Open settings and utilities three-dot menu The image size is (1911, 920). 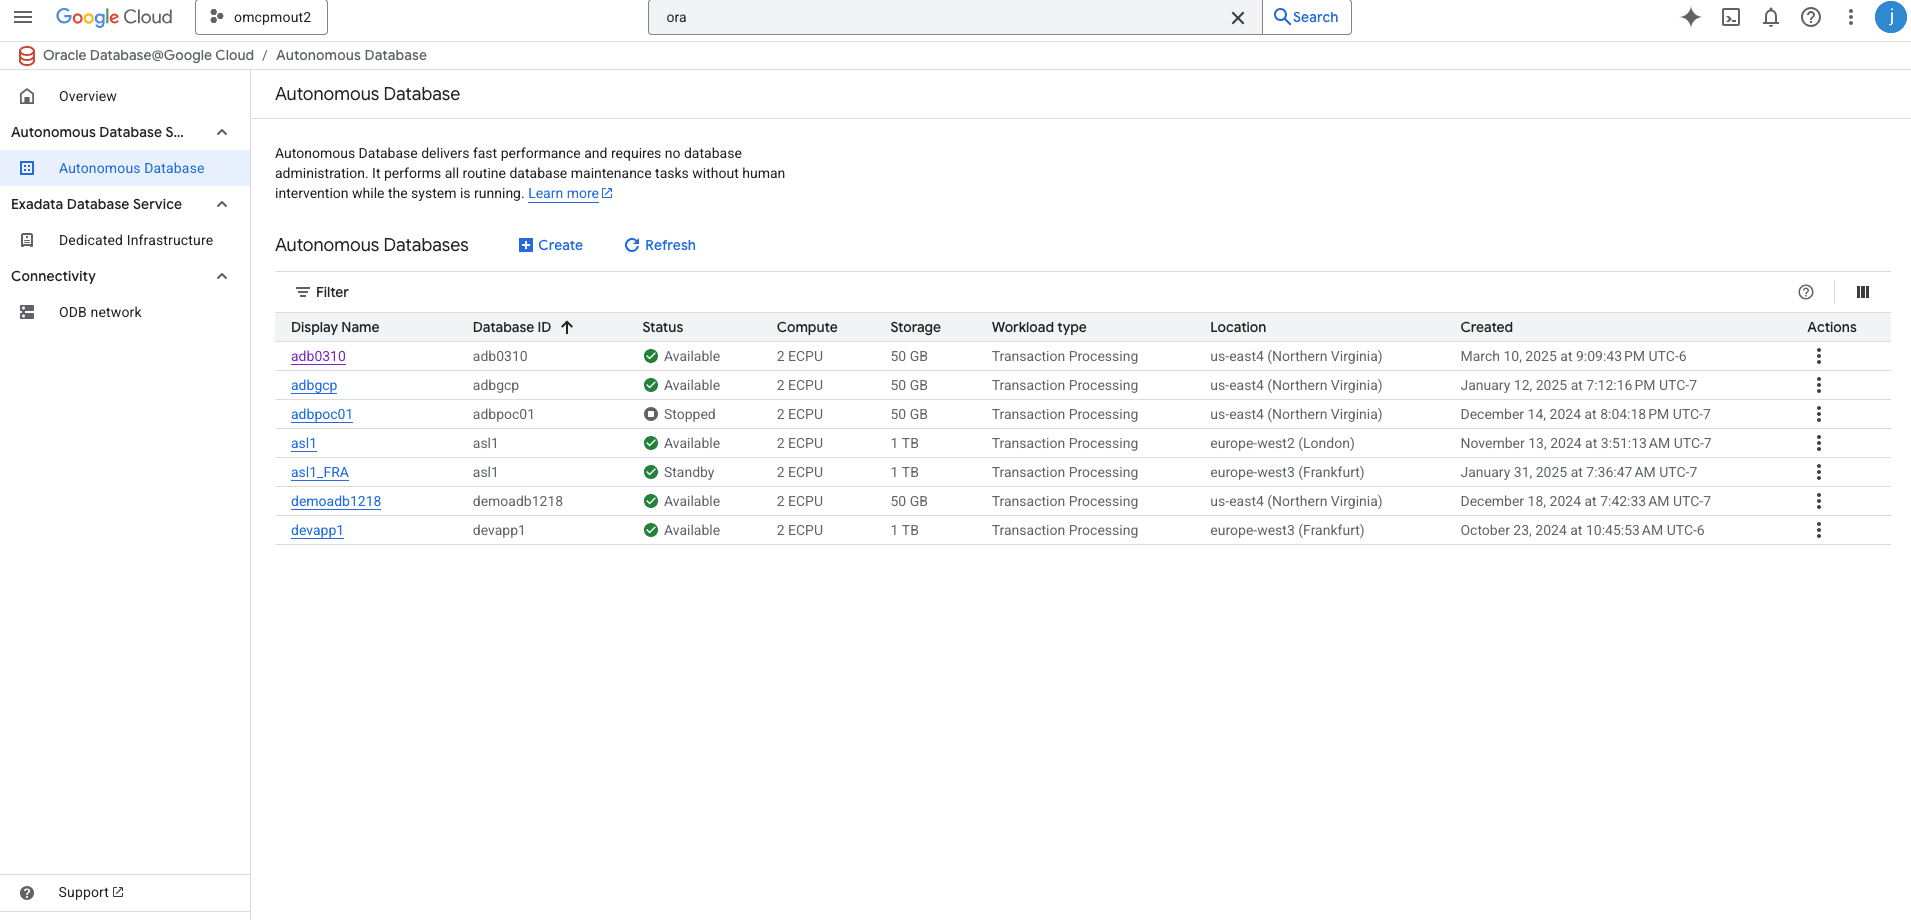(x=1851, y=17)
